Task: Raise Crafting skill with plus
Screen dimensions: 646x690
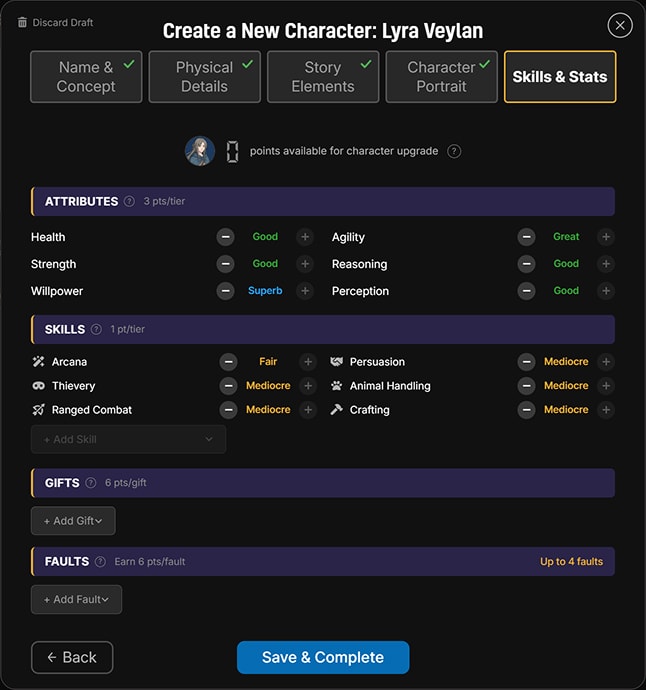Action: [x=606, y=410]
